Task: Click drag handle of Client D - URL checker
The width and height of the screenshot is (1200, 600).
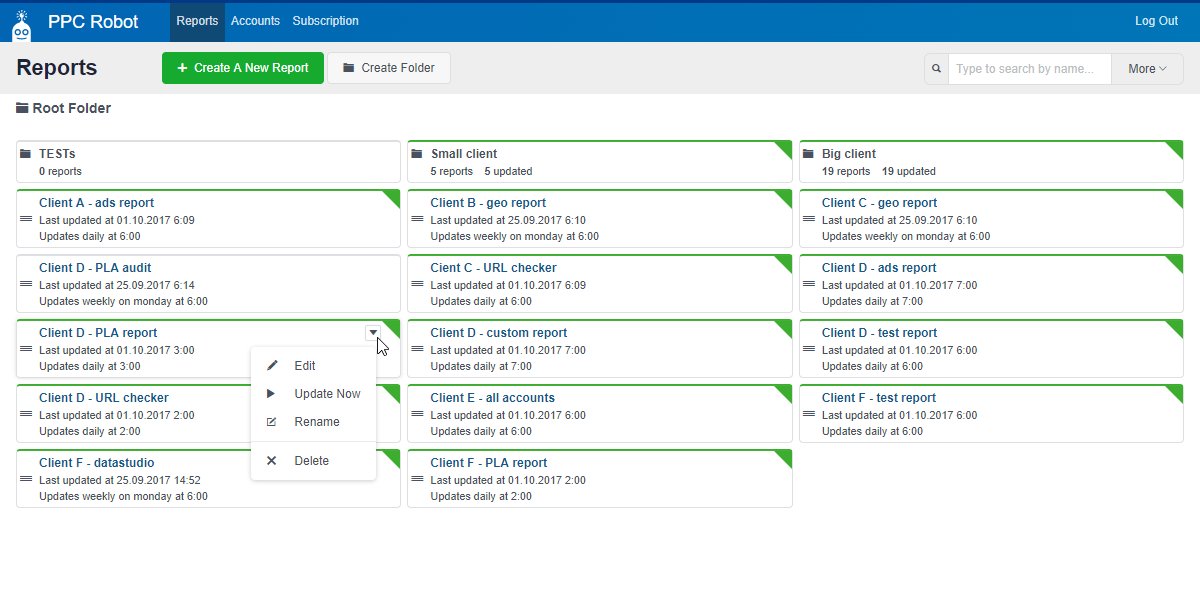Action: 26,414
